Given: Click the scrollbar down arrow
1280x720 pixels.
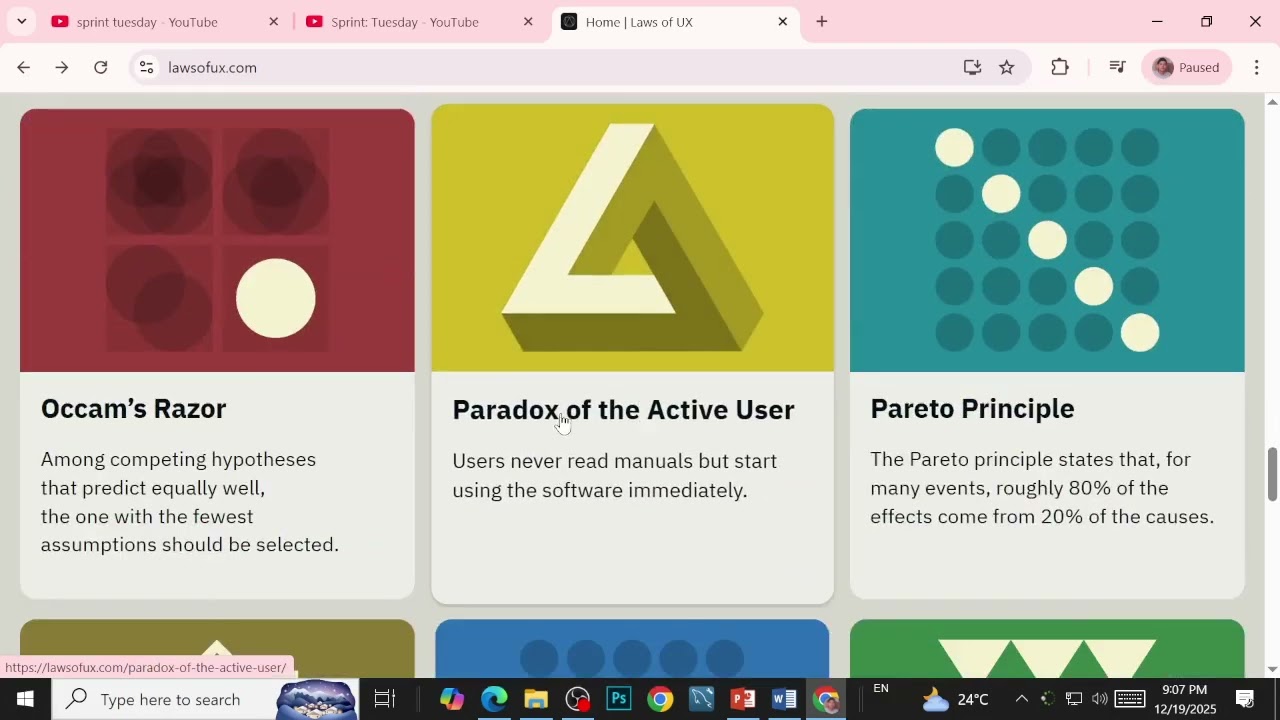Looking at the screenshot, I should (1272, 669).
